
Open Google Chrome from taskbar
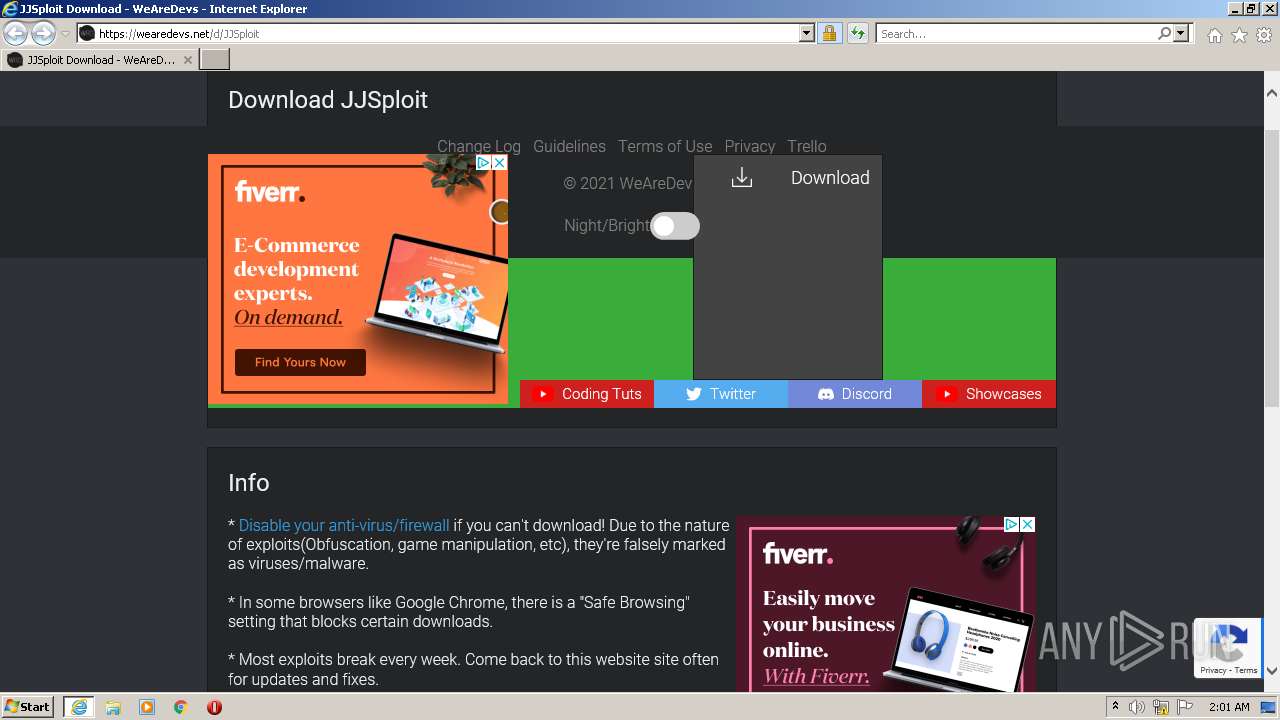click(181, 707)
